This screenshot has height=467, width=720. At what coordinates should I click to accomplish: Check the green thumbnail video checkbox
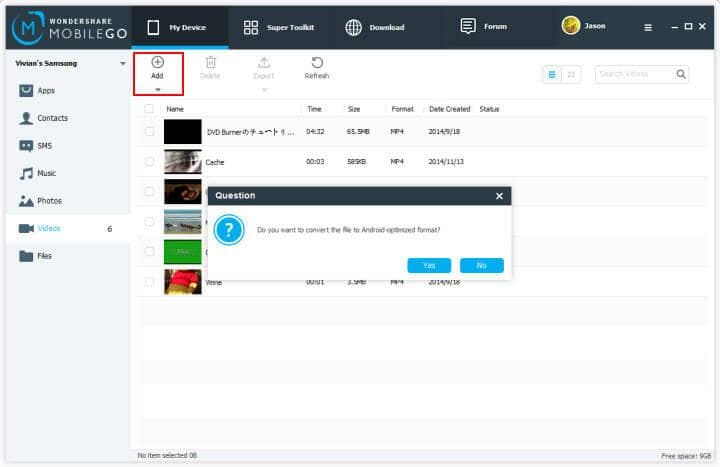[149, 252]
